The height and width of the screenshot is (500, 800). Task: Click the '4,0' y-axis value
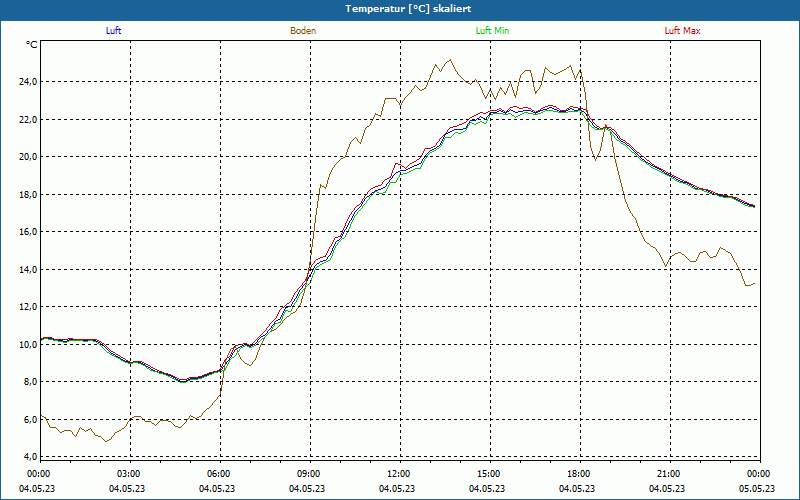31,456
